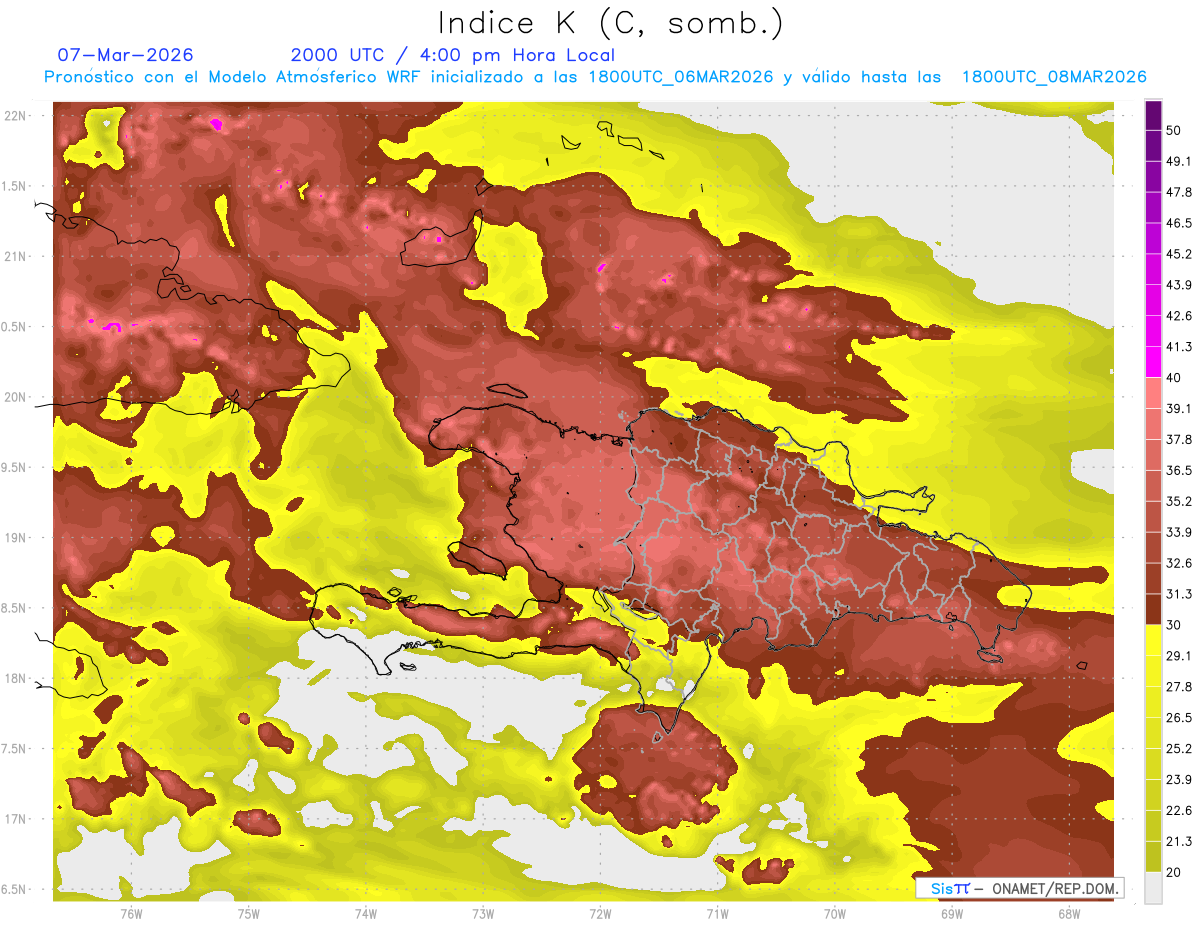Click the latitude axis label "22N"
Viewport: 1200px width, 927px height.
pos(16,115)
